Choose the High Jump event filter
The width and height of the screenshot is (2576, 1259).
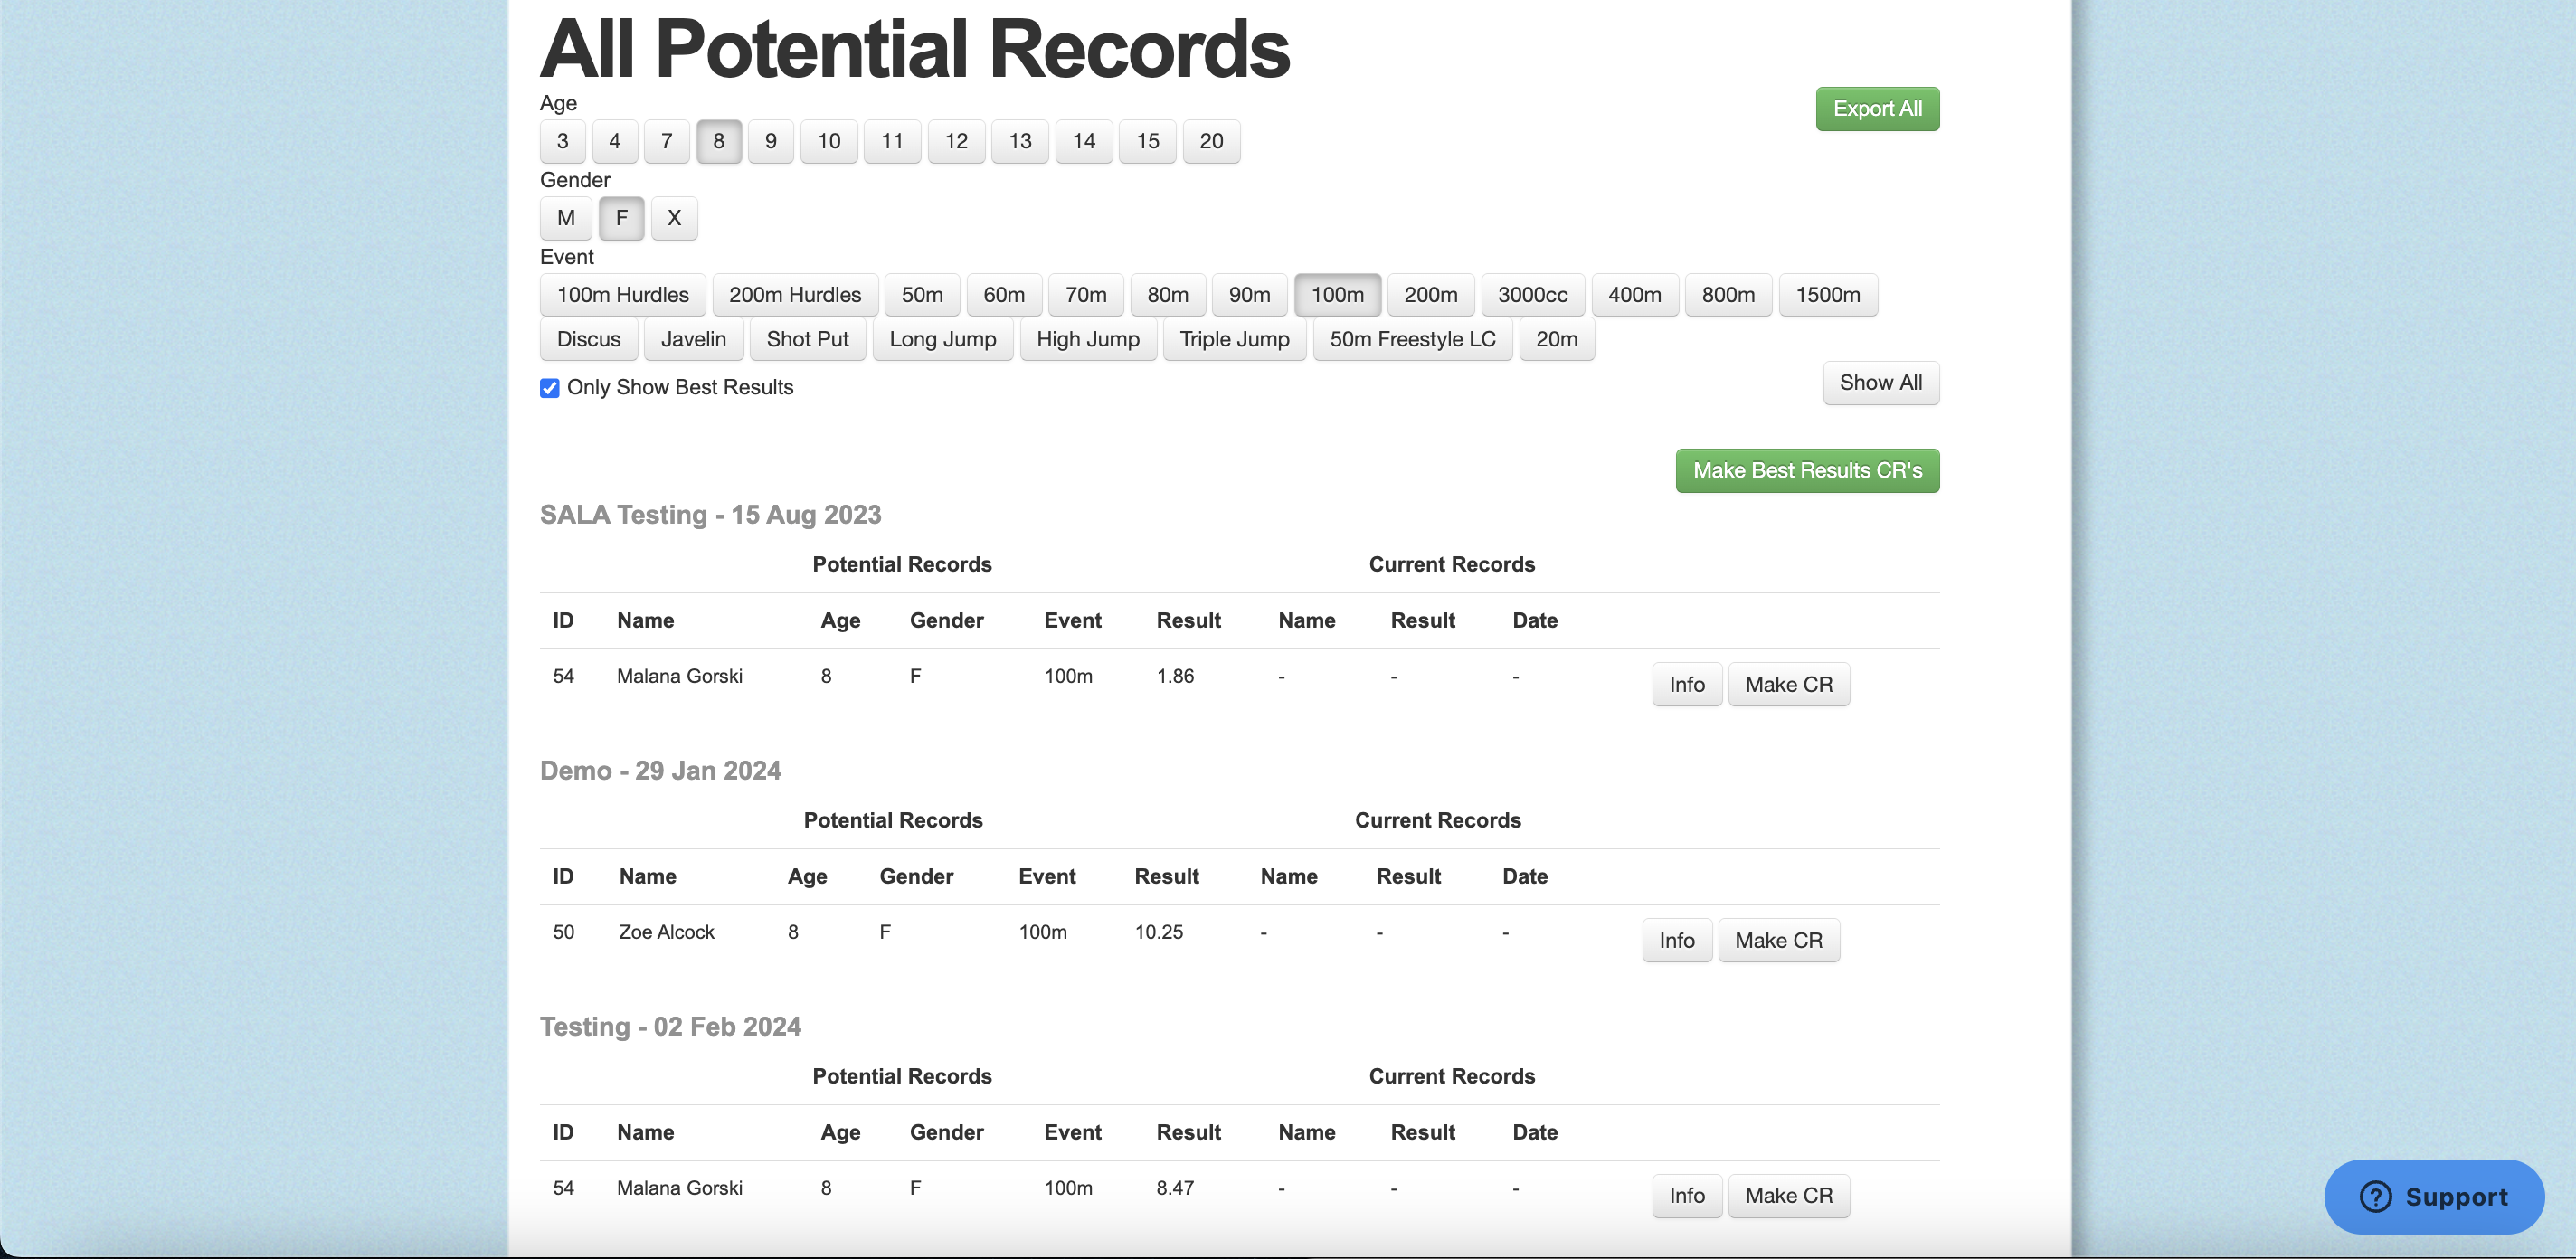[x=1088, y=339]
